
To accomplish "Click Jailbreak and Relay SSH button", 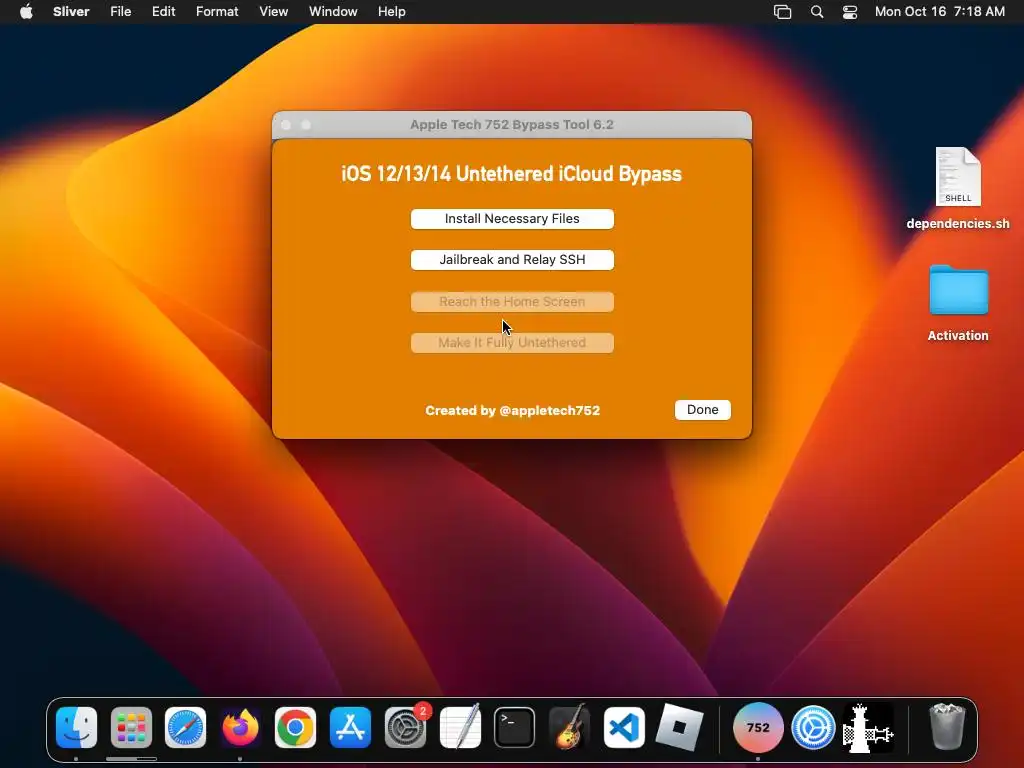I will point(512,260).
